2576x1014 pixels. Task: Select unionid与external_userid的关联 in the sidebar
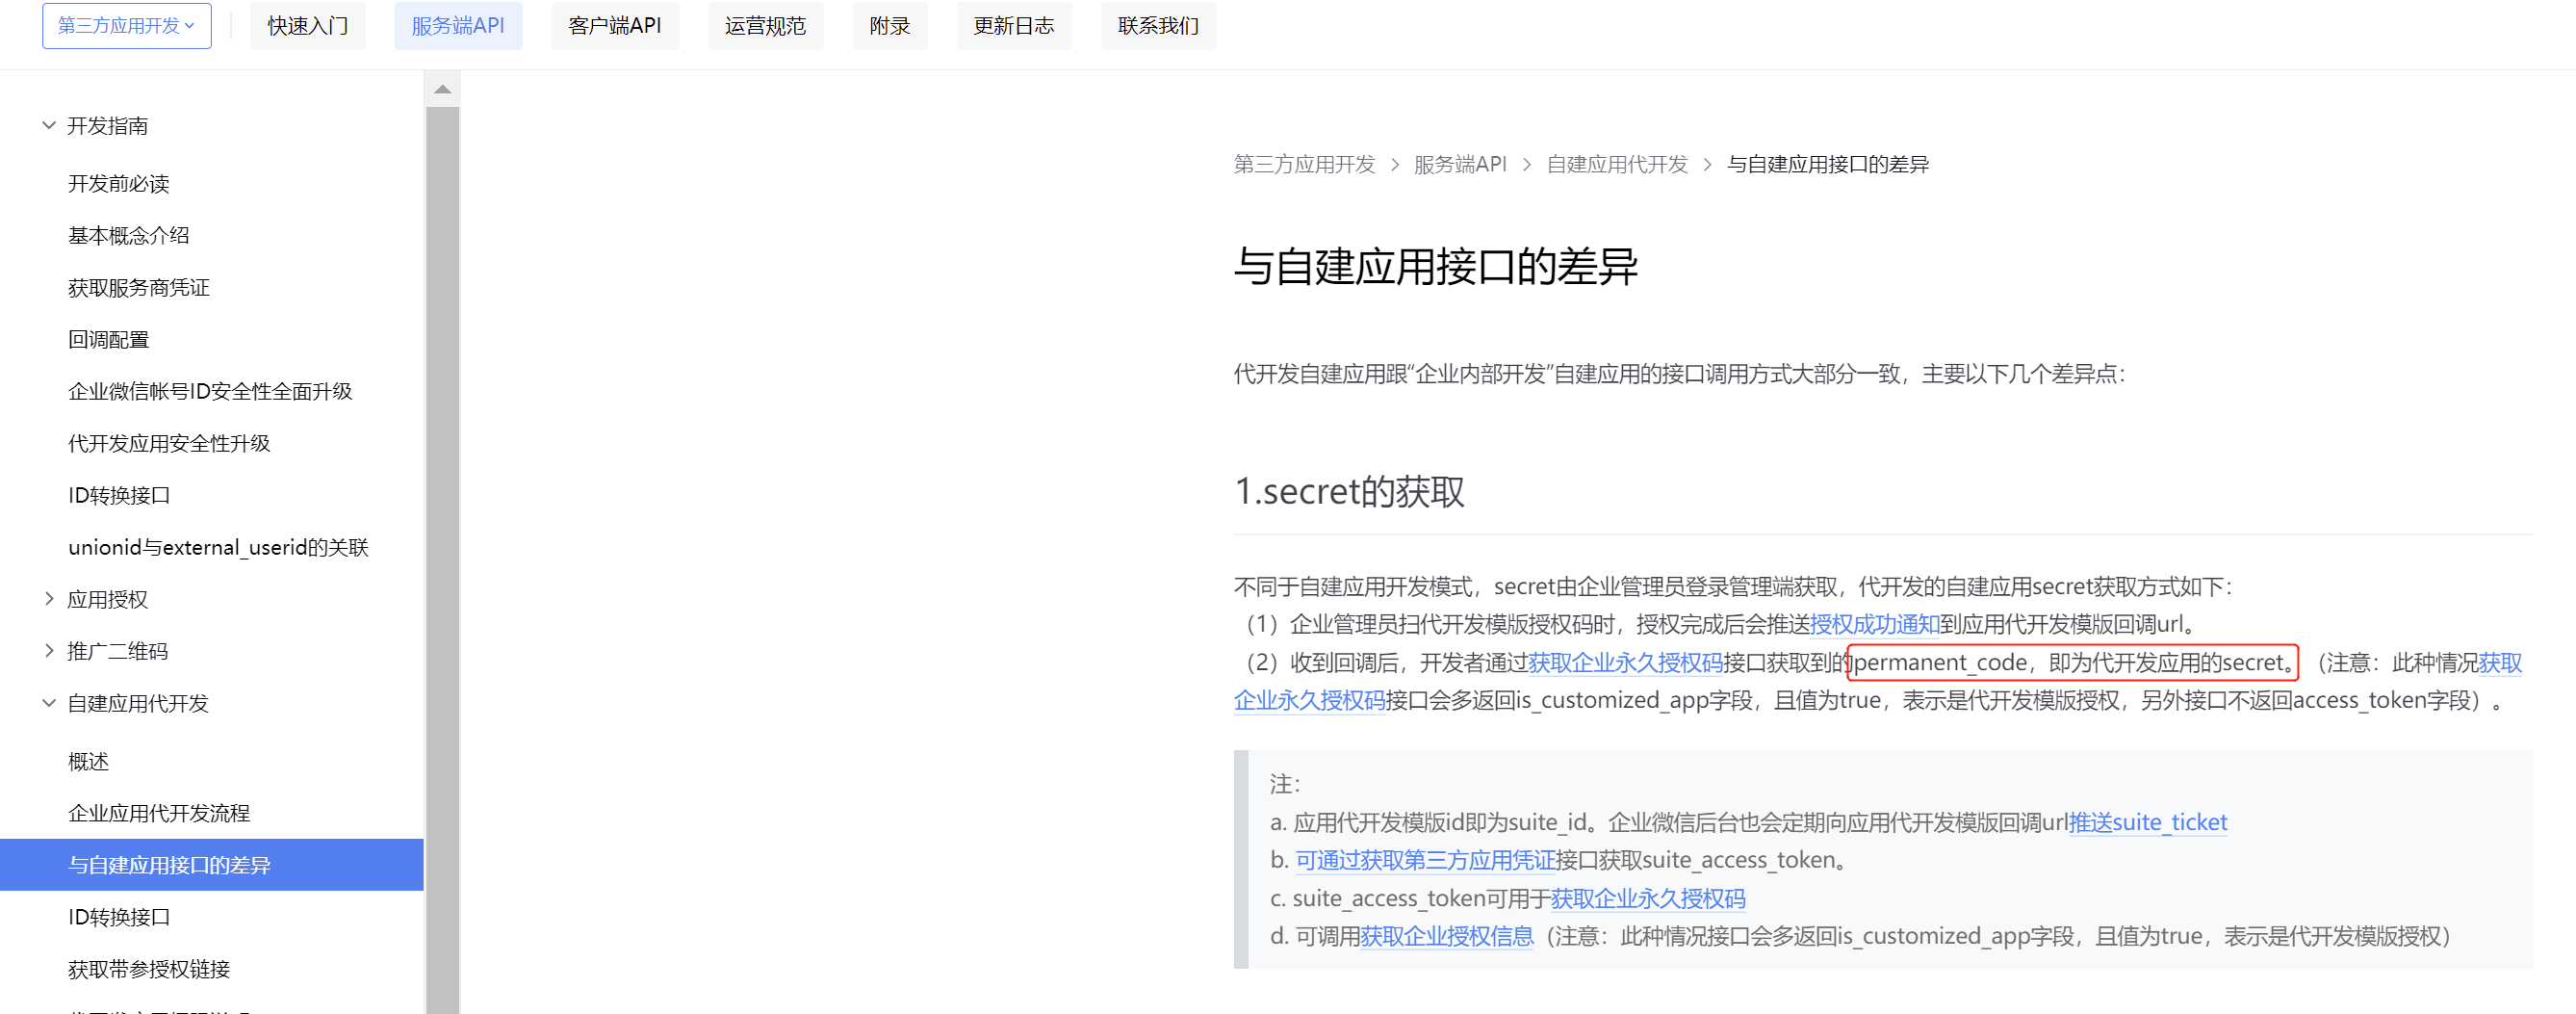point(218,547)
